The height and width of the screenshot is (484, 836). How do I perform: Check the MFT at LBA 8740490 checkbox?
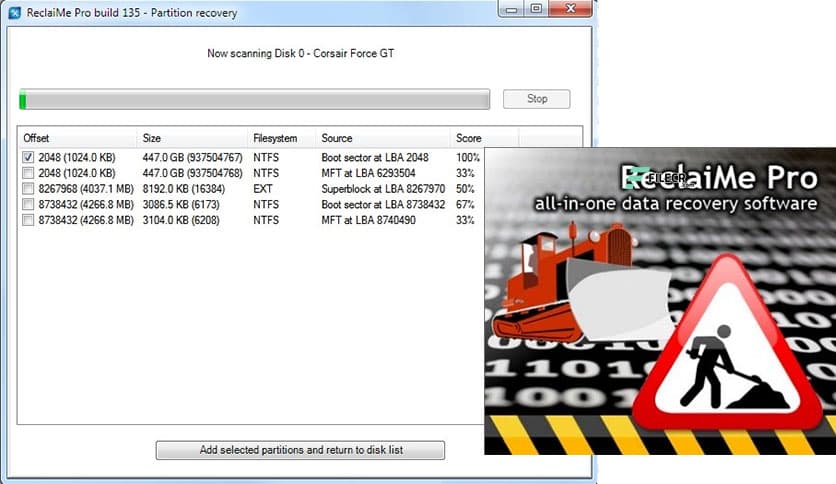28,220
